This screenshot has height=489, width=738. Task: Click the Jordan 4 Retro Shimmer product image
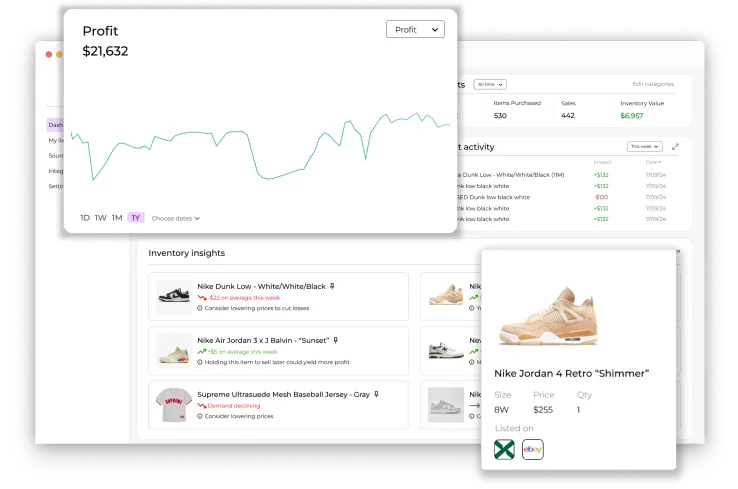549,316
